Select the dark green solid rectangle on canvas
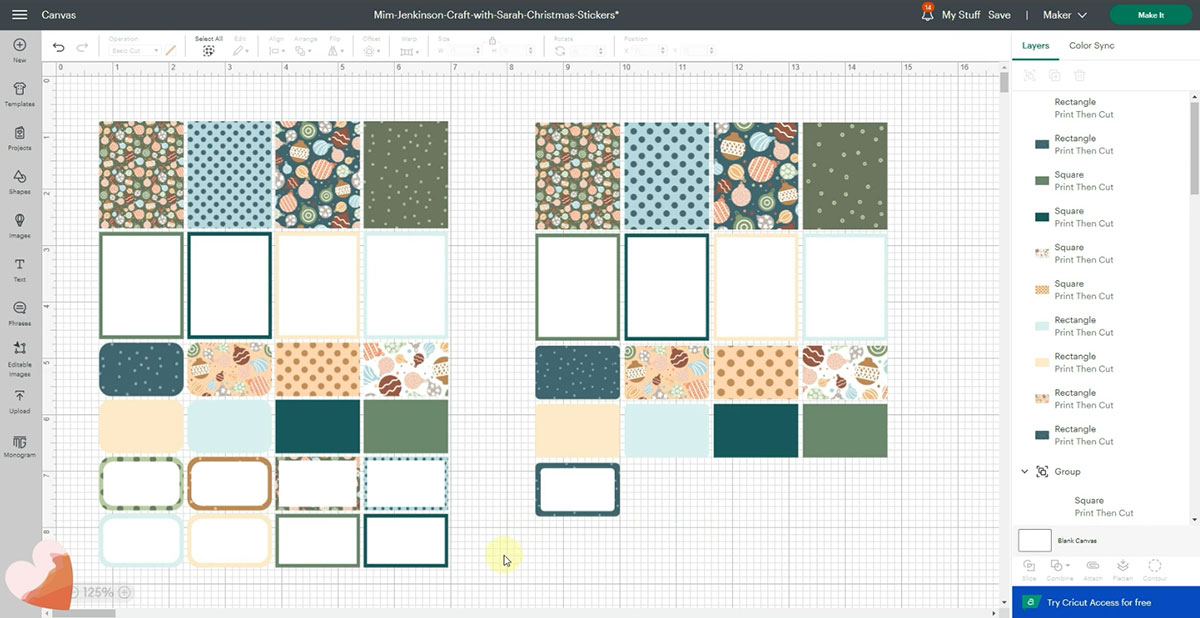Viewport: 1200px width, 618px height. click(317, 426)
